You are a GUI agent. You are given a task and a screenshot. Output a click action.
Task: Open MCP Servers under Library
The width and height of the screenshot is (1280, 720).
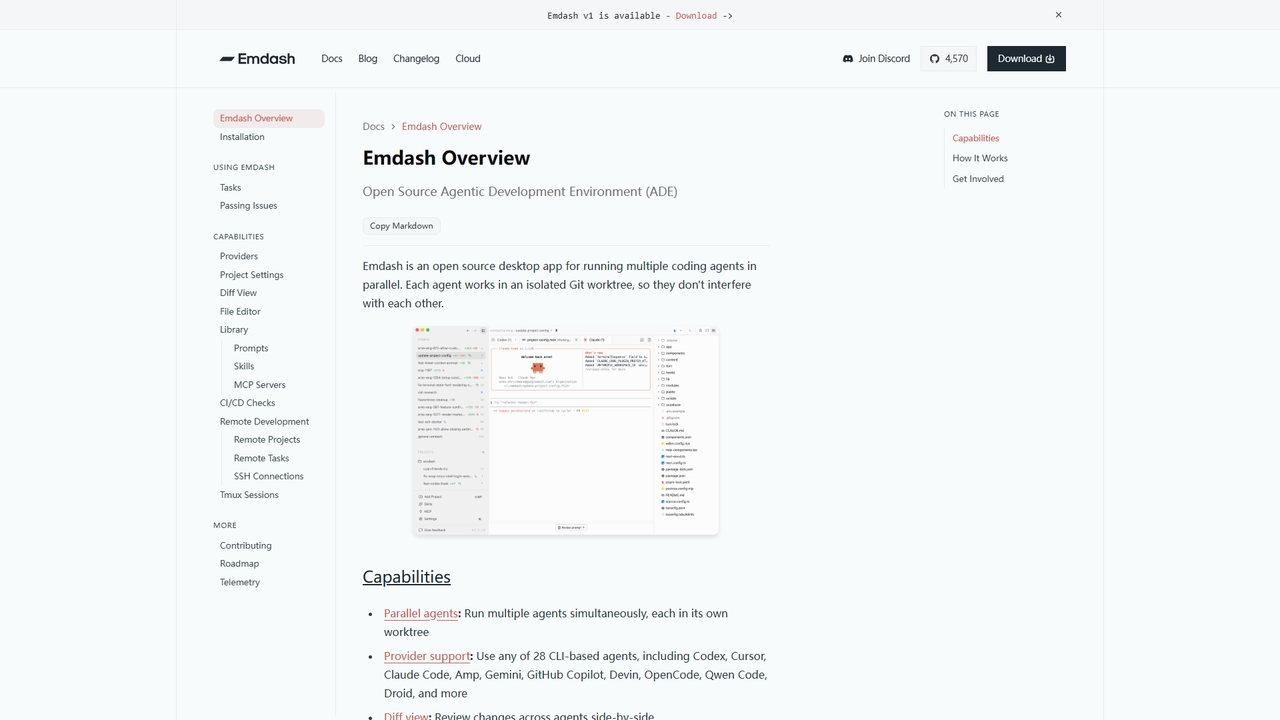pos(260,385)
